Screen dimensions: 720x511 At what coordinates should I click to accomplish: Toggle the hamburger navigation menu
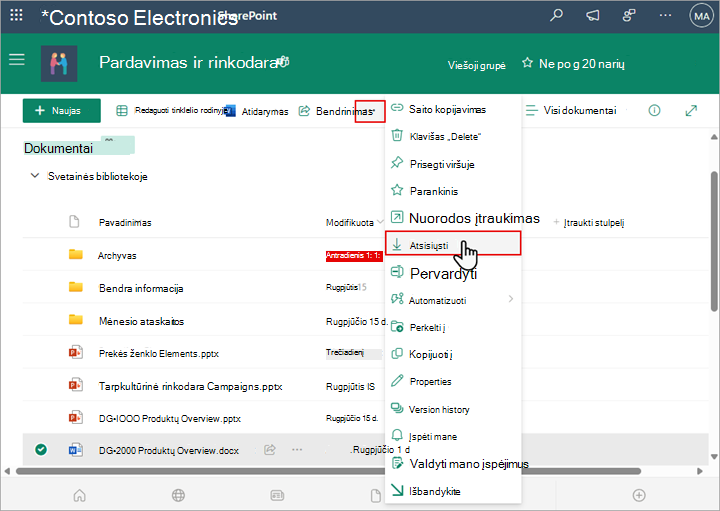17,60
